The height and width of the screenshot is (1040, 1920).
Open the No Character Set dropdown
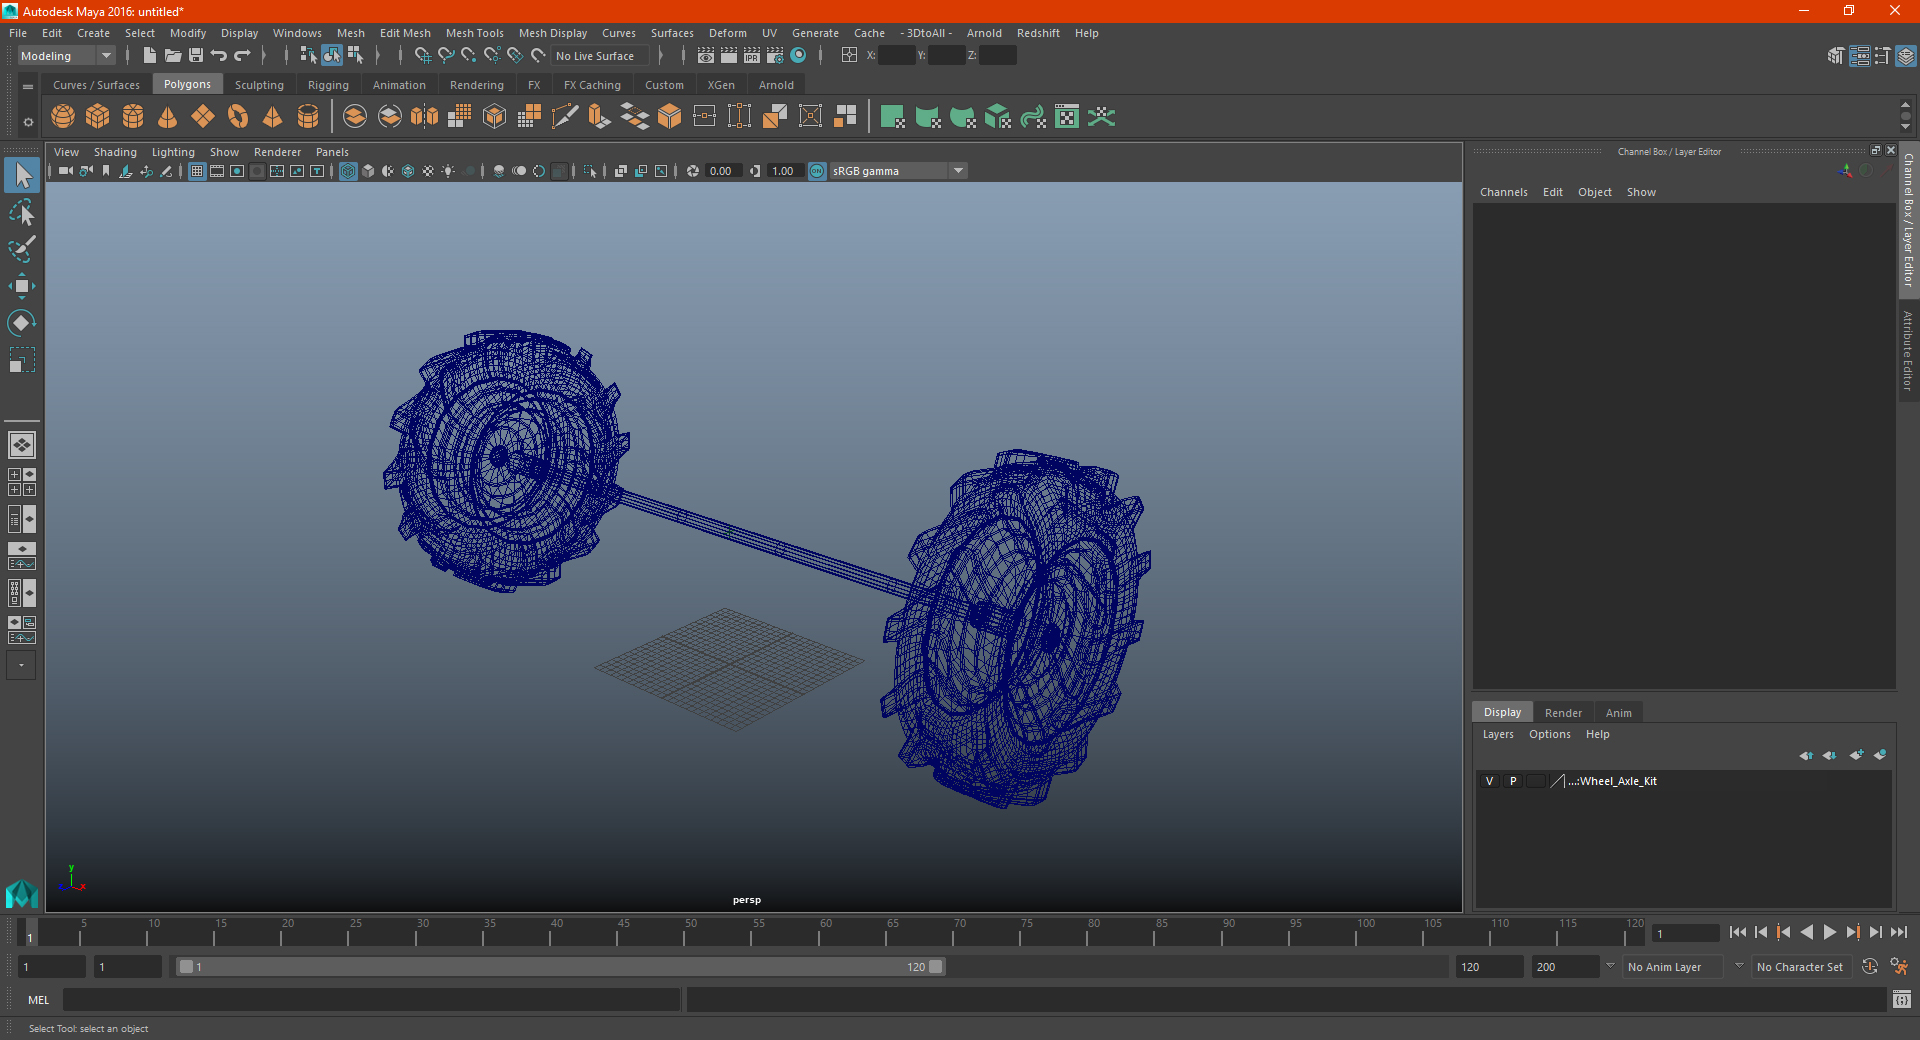(1802, 967)
